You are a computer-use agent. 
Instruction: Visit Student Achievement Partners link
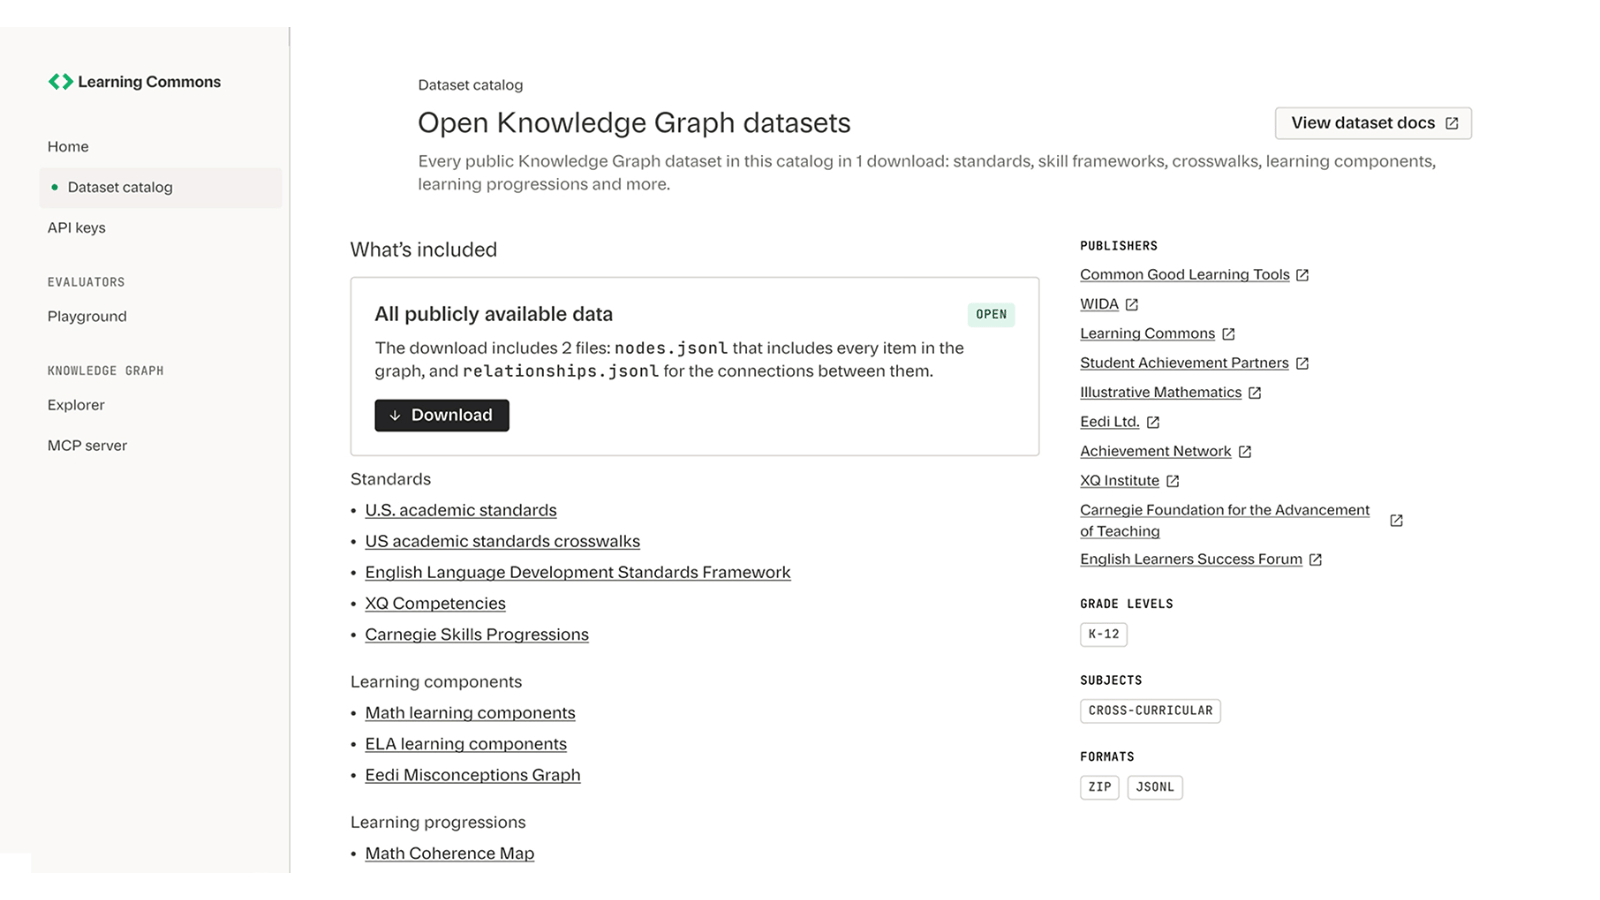click(1184, 363)
